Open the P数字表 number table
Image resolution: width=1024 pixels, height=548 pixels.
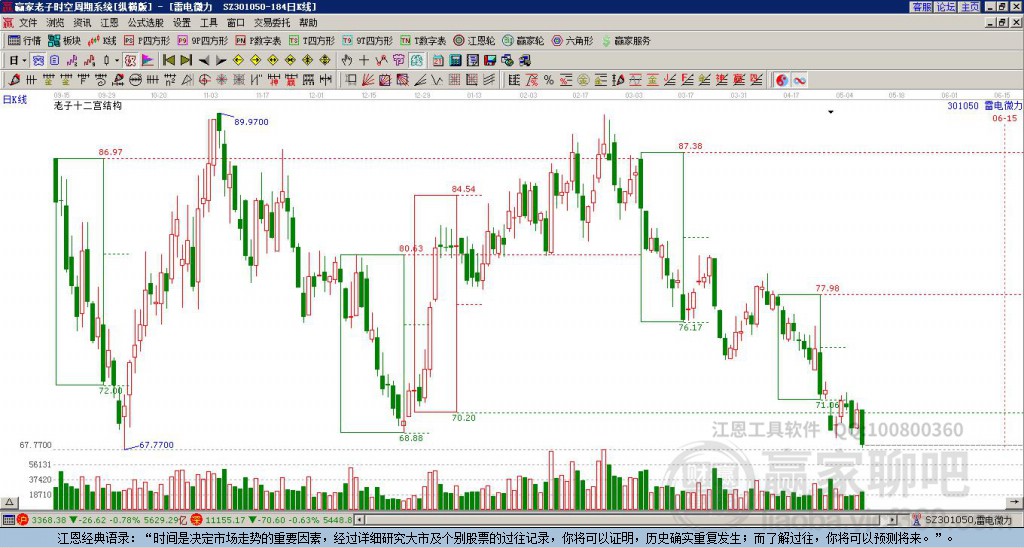point(258,40)
